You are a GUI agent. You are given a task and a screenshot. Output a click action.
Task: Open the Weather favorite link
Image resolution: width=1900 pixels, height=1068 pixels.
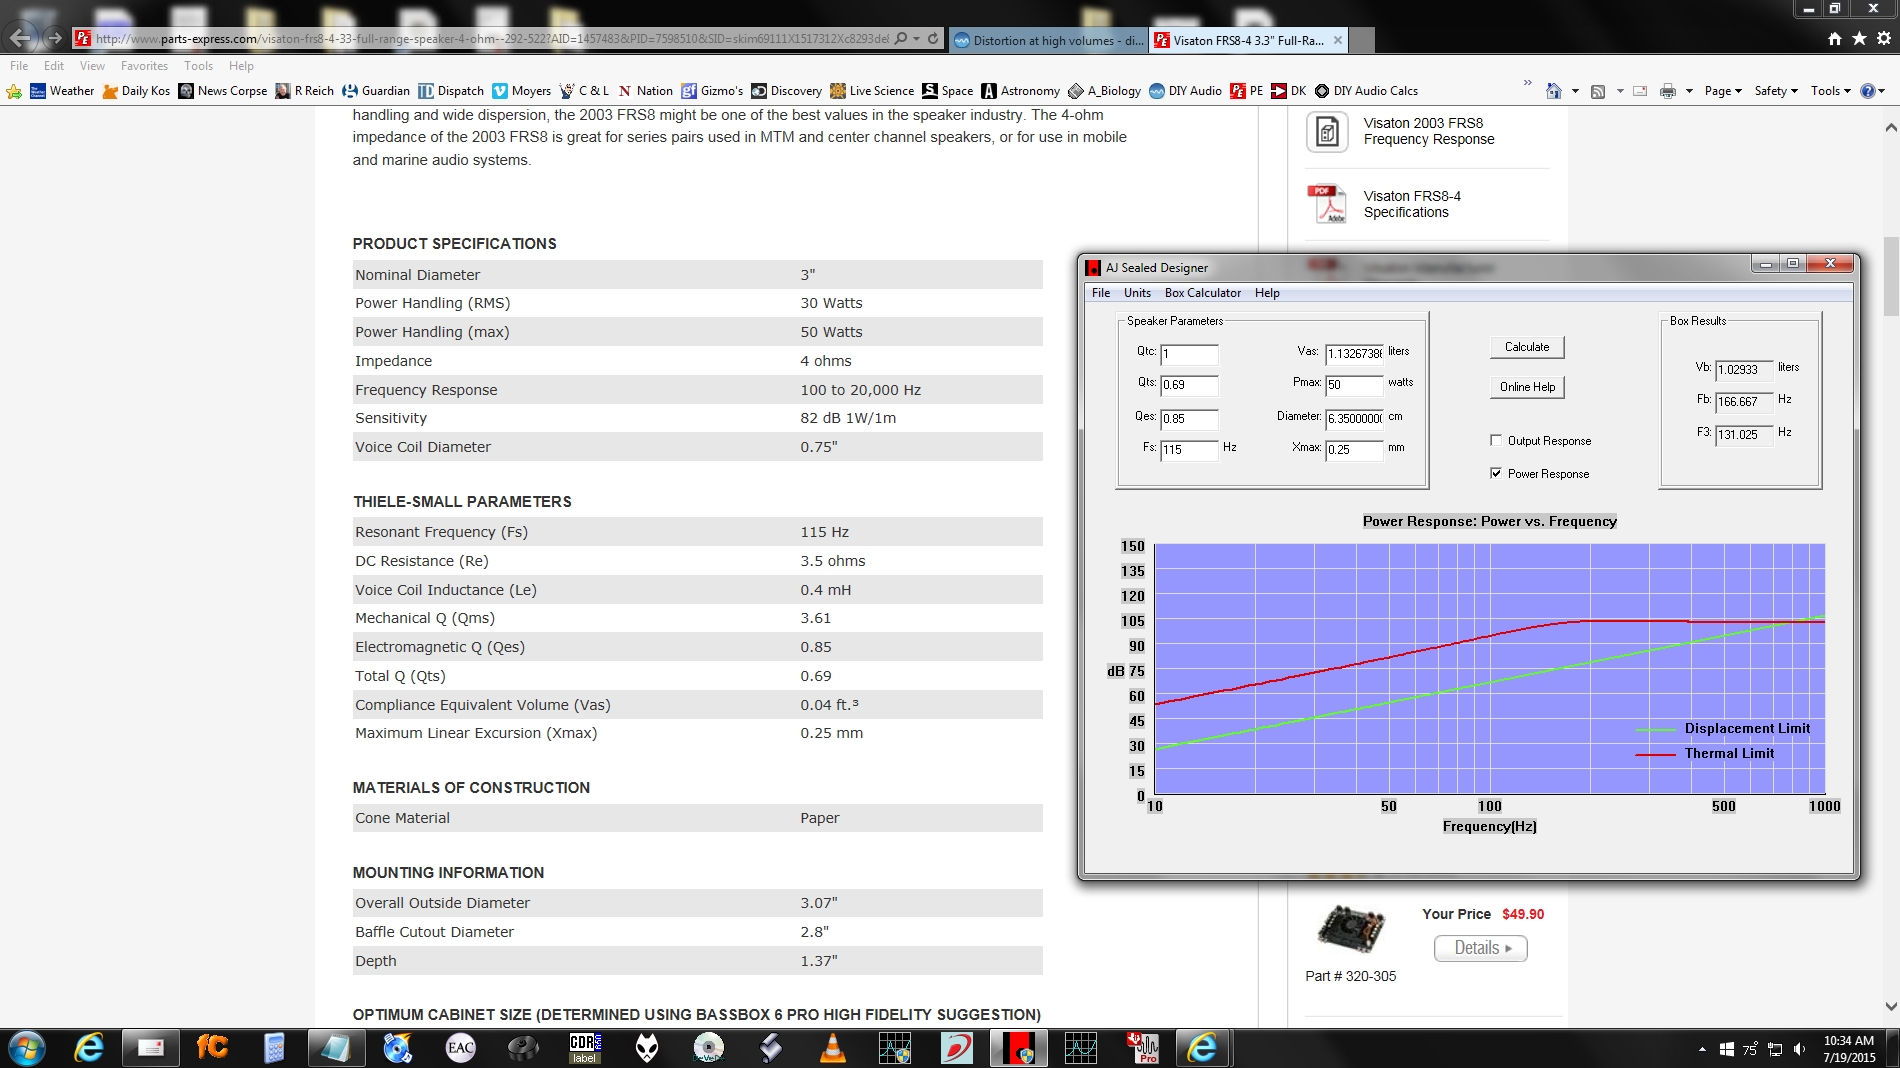click(x=62, y=91)
